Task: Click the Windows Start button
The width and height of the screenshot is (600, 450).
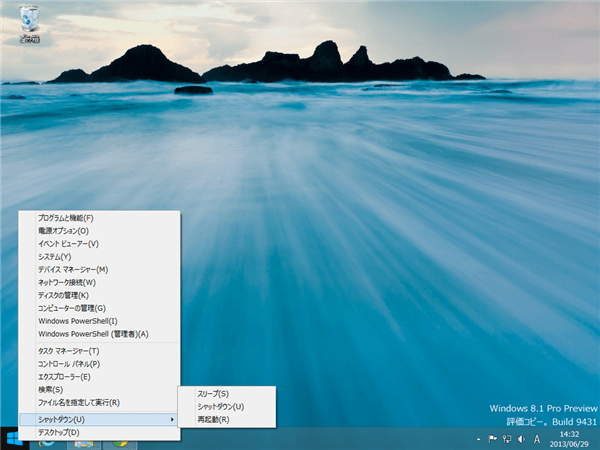Action: 14,439
